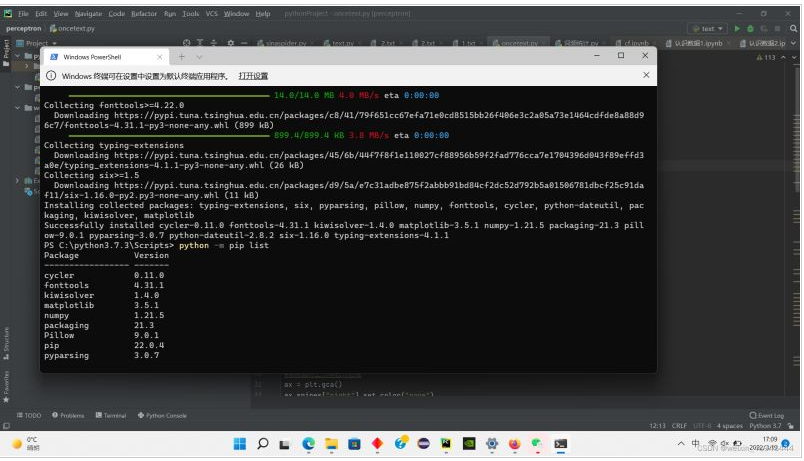Toggle the Favorites side tool window
The height and width of the screenshot is (461, 804).
tap(6, 386)
